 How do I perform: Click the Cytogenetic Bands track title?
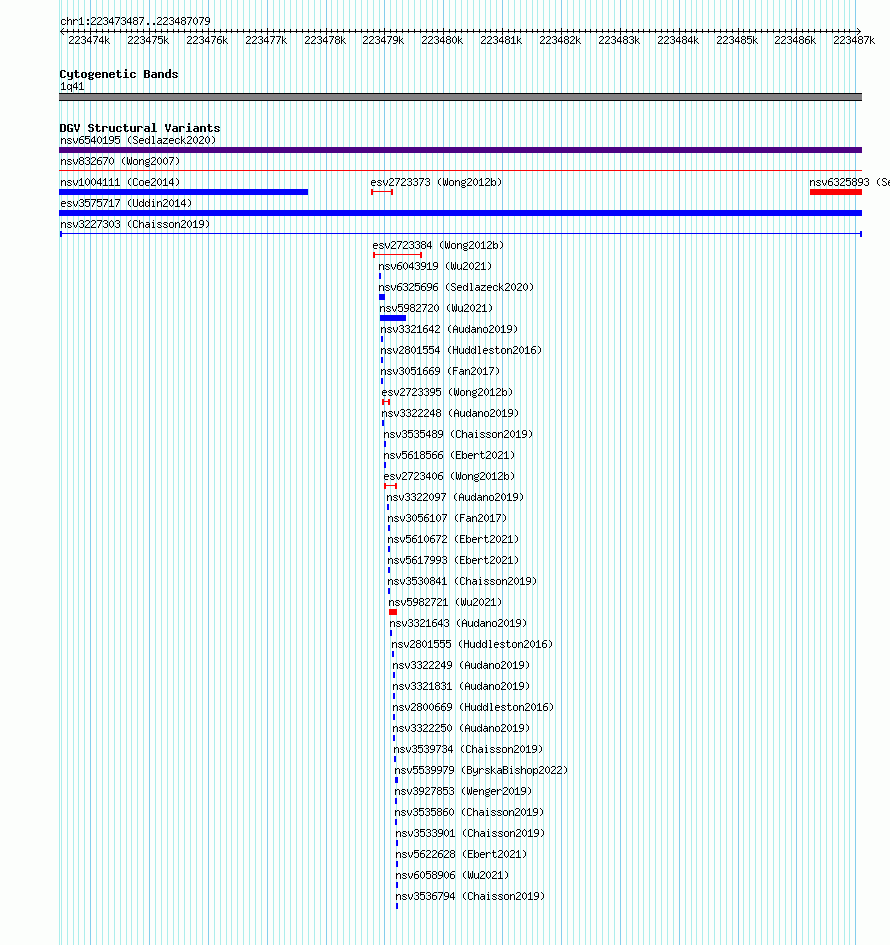click(x=119, y=74)
